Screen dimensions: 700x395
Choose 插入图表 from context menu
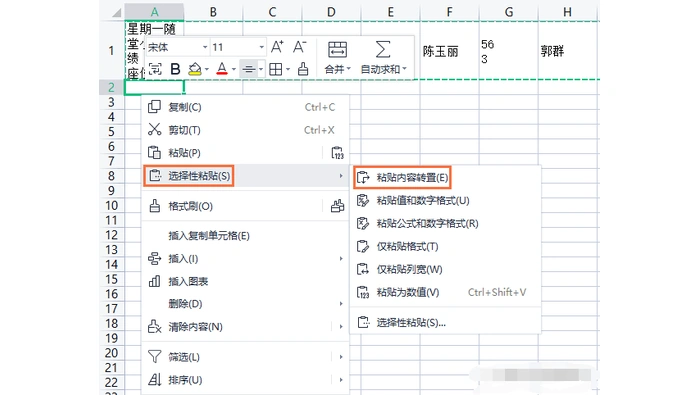pyautogui.click(x=245, y=281)
